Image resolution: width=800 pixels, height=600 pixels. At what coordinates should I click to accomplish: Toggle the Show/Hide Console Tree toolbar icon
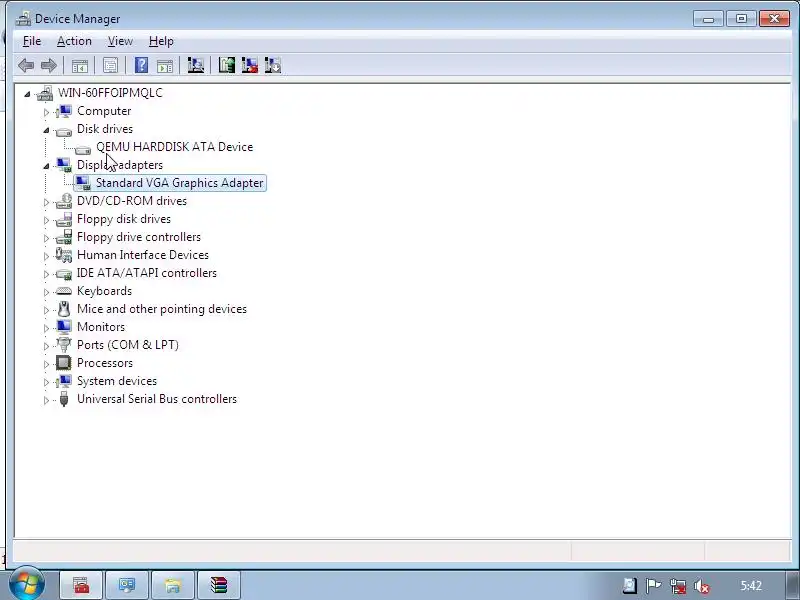coord(80,65)
